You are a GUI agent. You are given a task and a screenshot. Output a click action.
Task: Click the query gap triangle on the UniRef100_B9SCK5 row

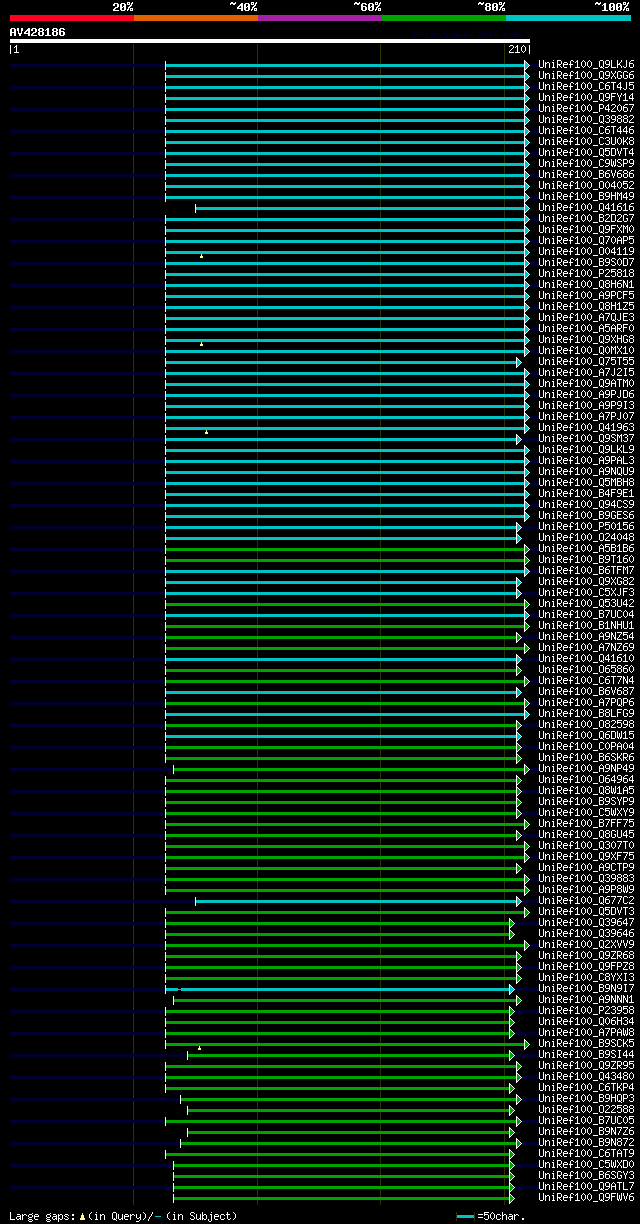199,1048
